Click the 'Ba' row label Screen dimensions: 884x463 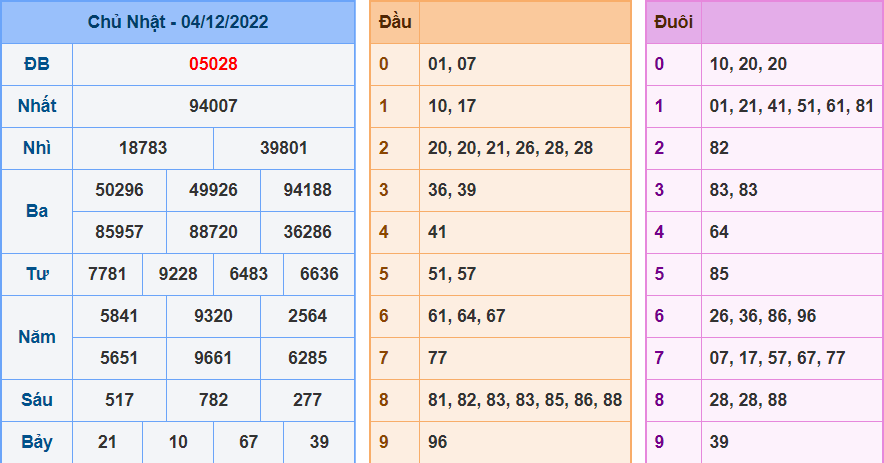coord(37,211)
